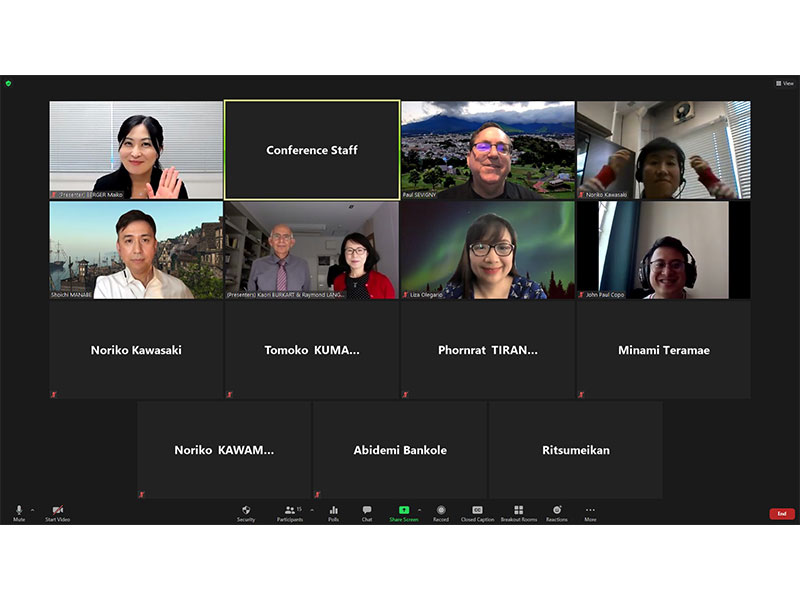Open the More options menu

[x=590, y=511]
